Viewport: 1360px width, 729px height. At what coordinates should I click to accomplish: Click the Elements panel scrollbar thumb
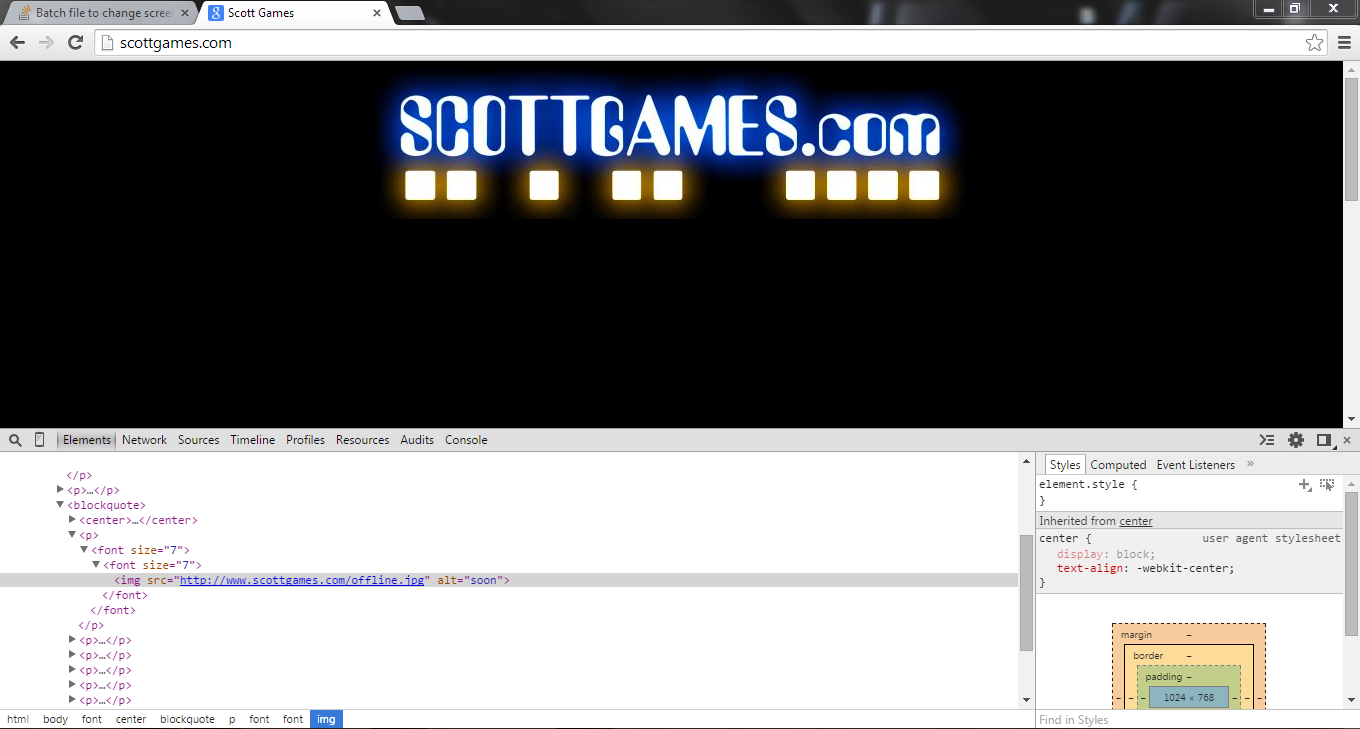(1026, 592)
